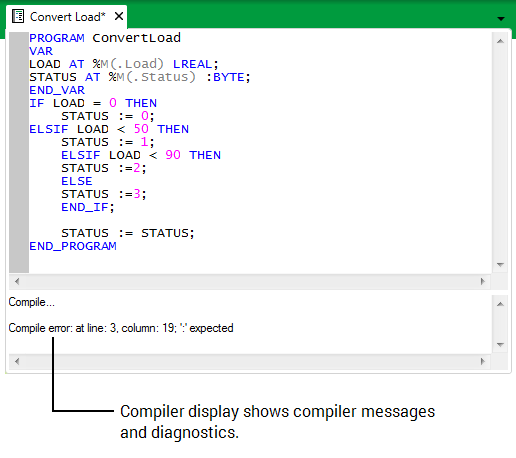This screenshot has height=458, width=516.
Task: Open the tab list dropdown arrow
Action: pos(501,19)
